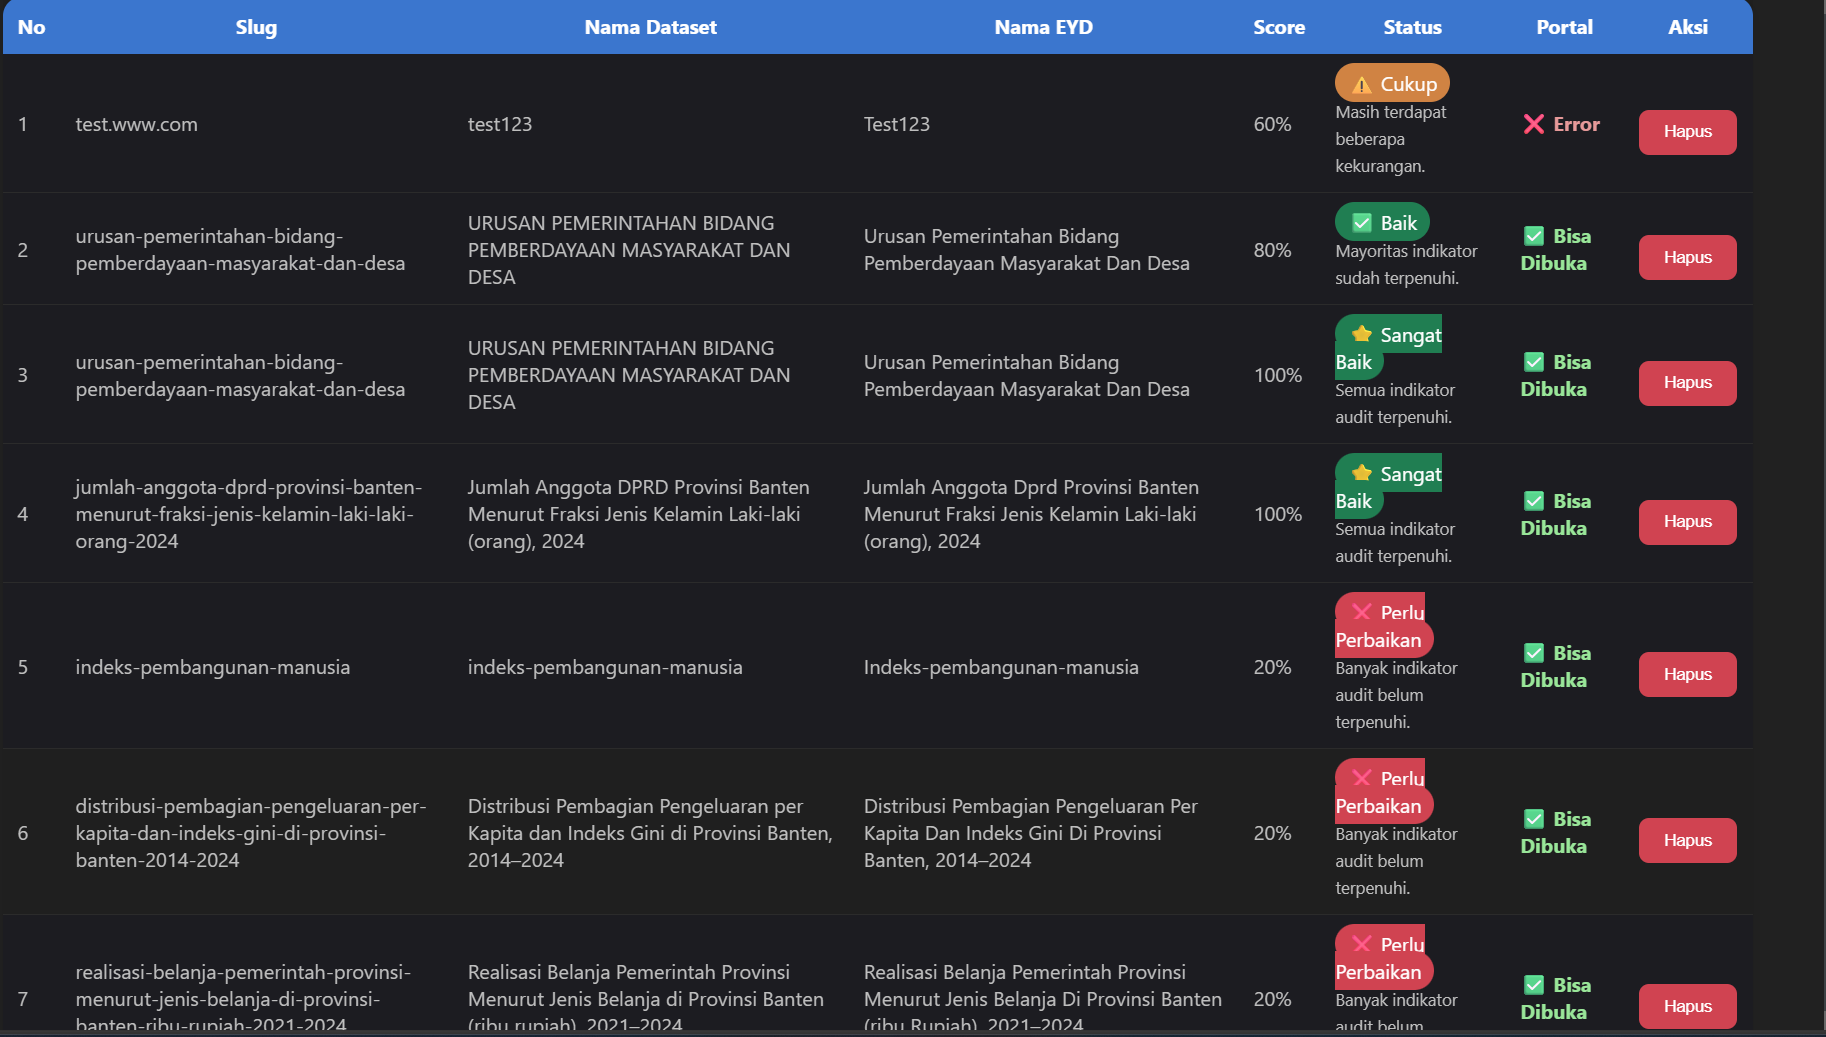
Task: Click the 100% score in row 3
Action: tap(1278, 375)
